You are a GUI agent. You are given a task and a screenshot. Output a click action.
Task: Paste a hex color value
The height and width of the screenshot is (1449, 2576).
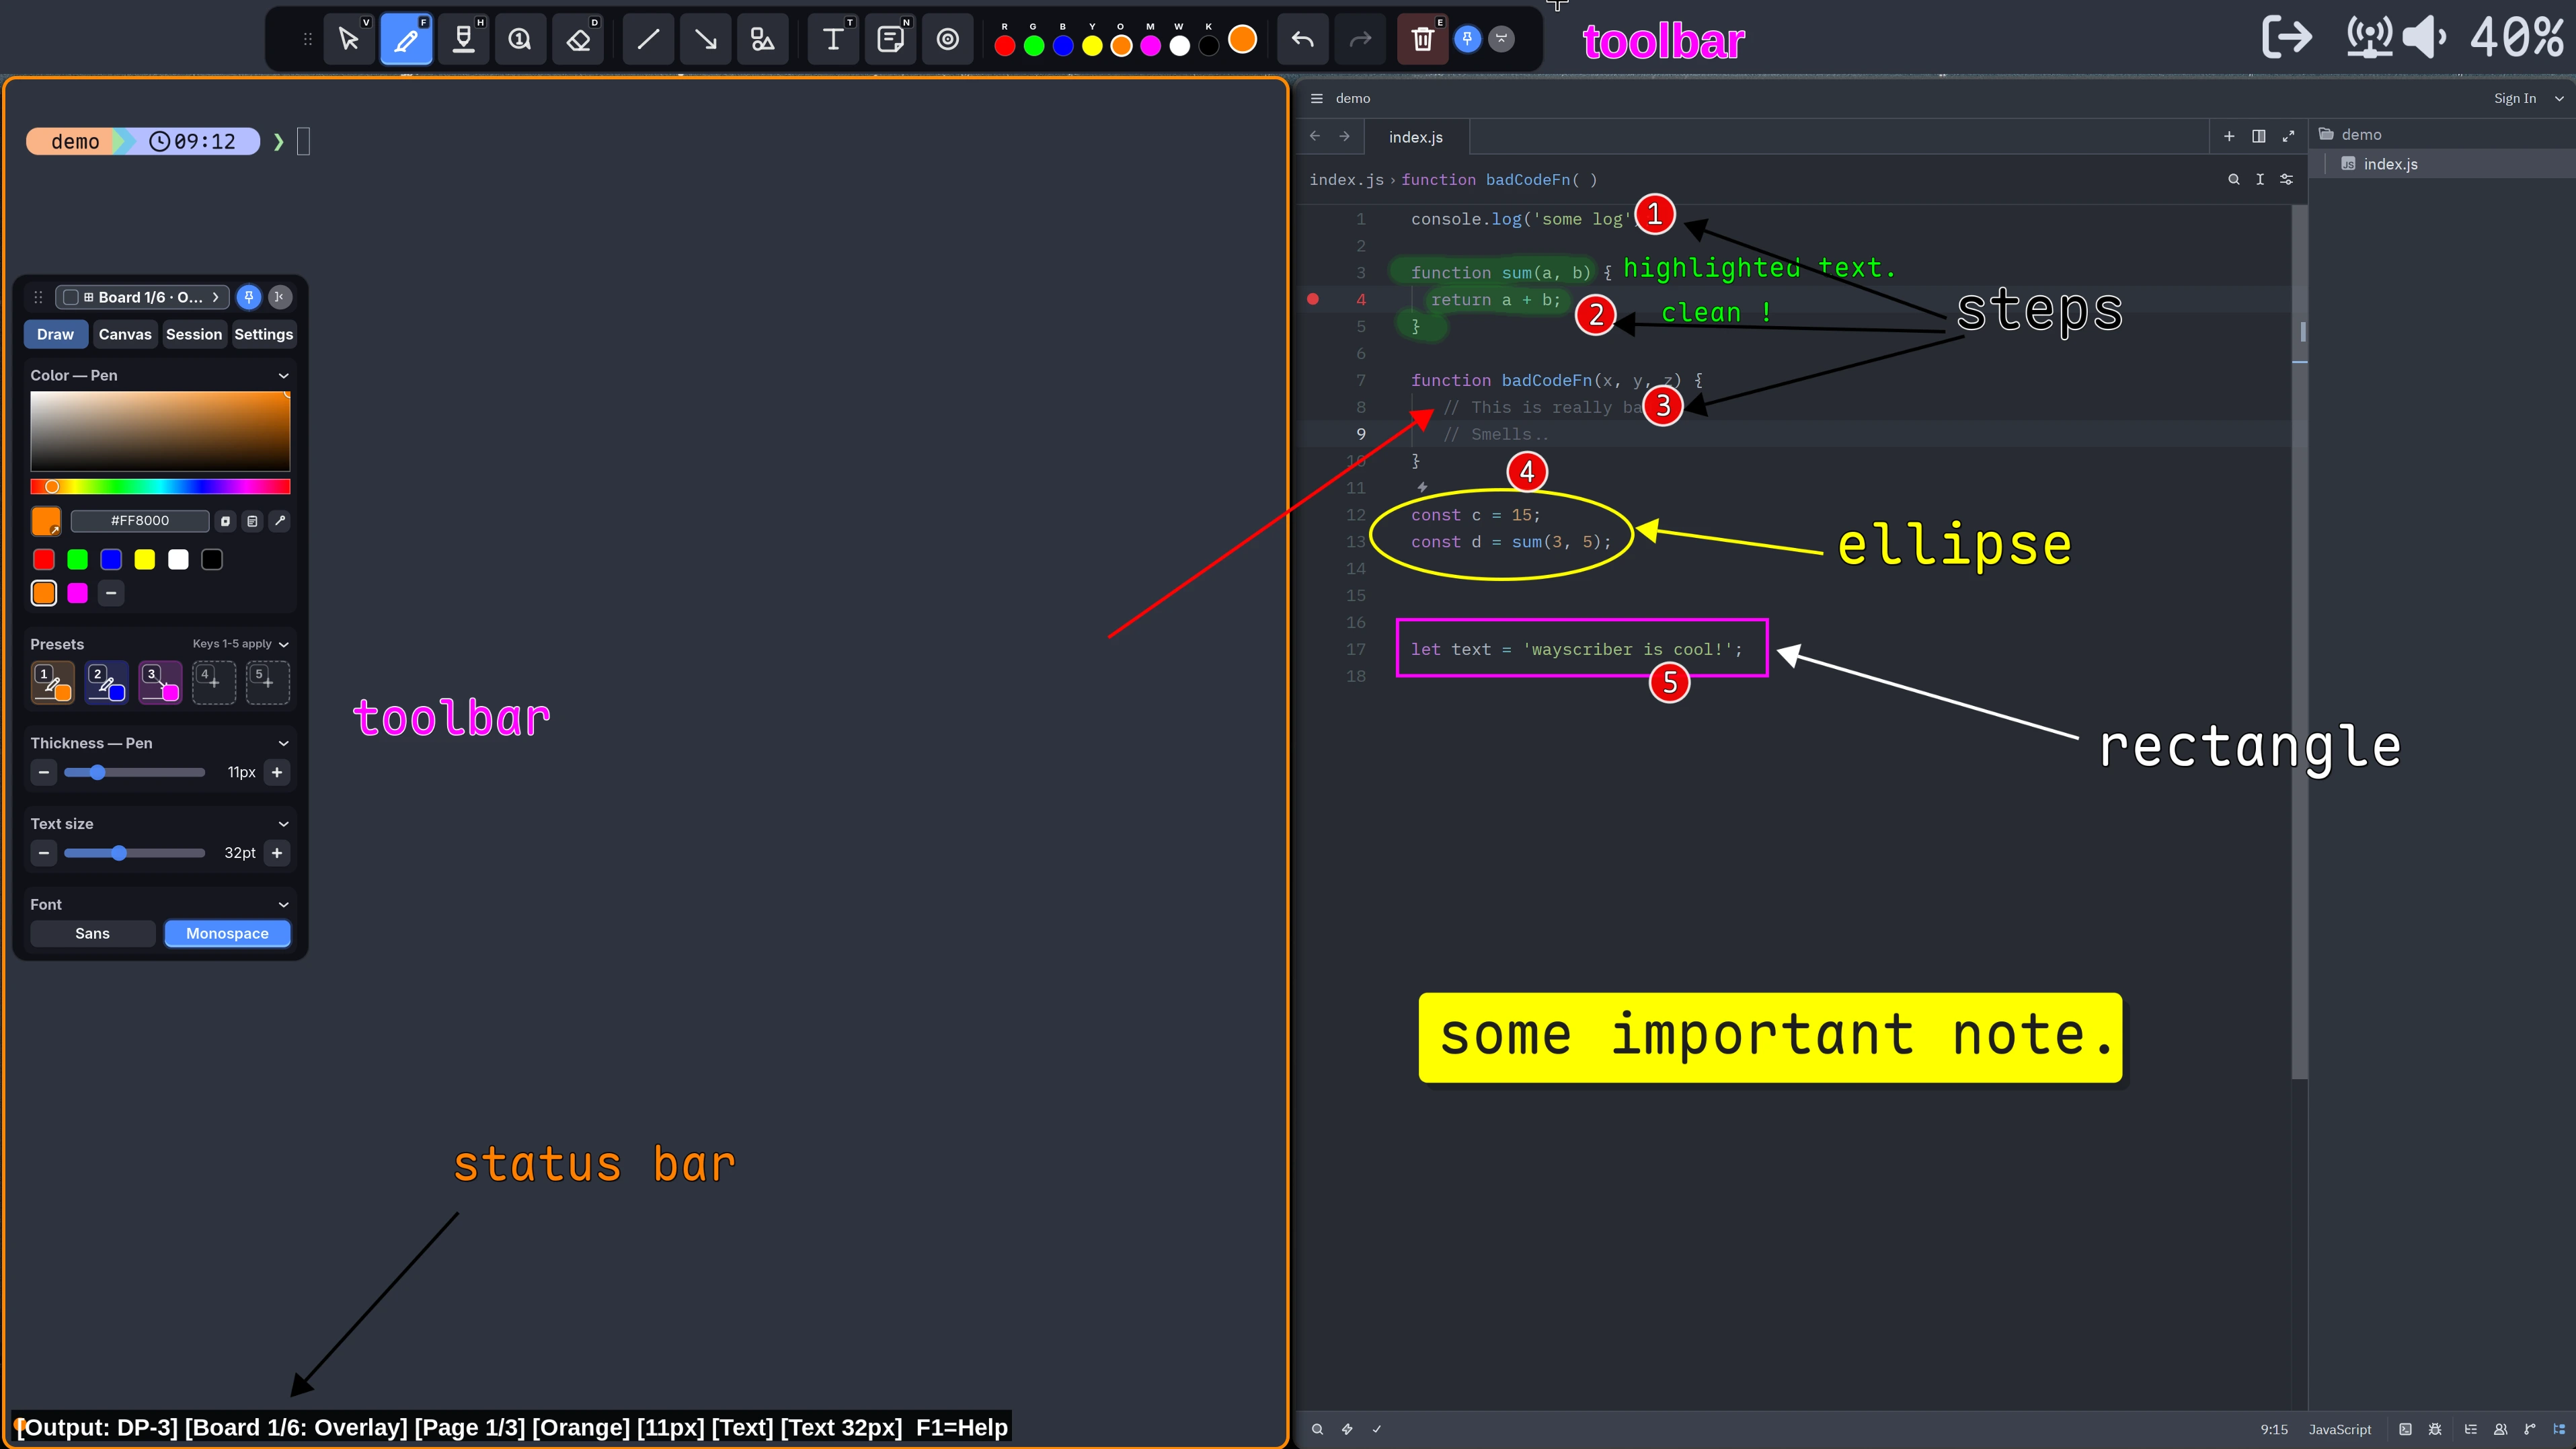click(x=252, y=521)
